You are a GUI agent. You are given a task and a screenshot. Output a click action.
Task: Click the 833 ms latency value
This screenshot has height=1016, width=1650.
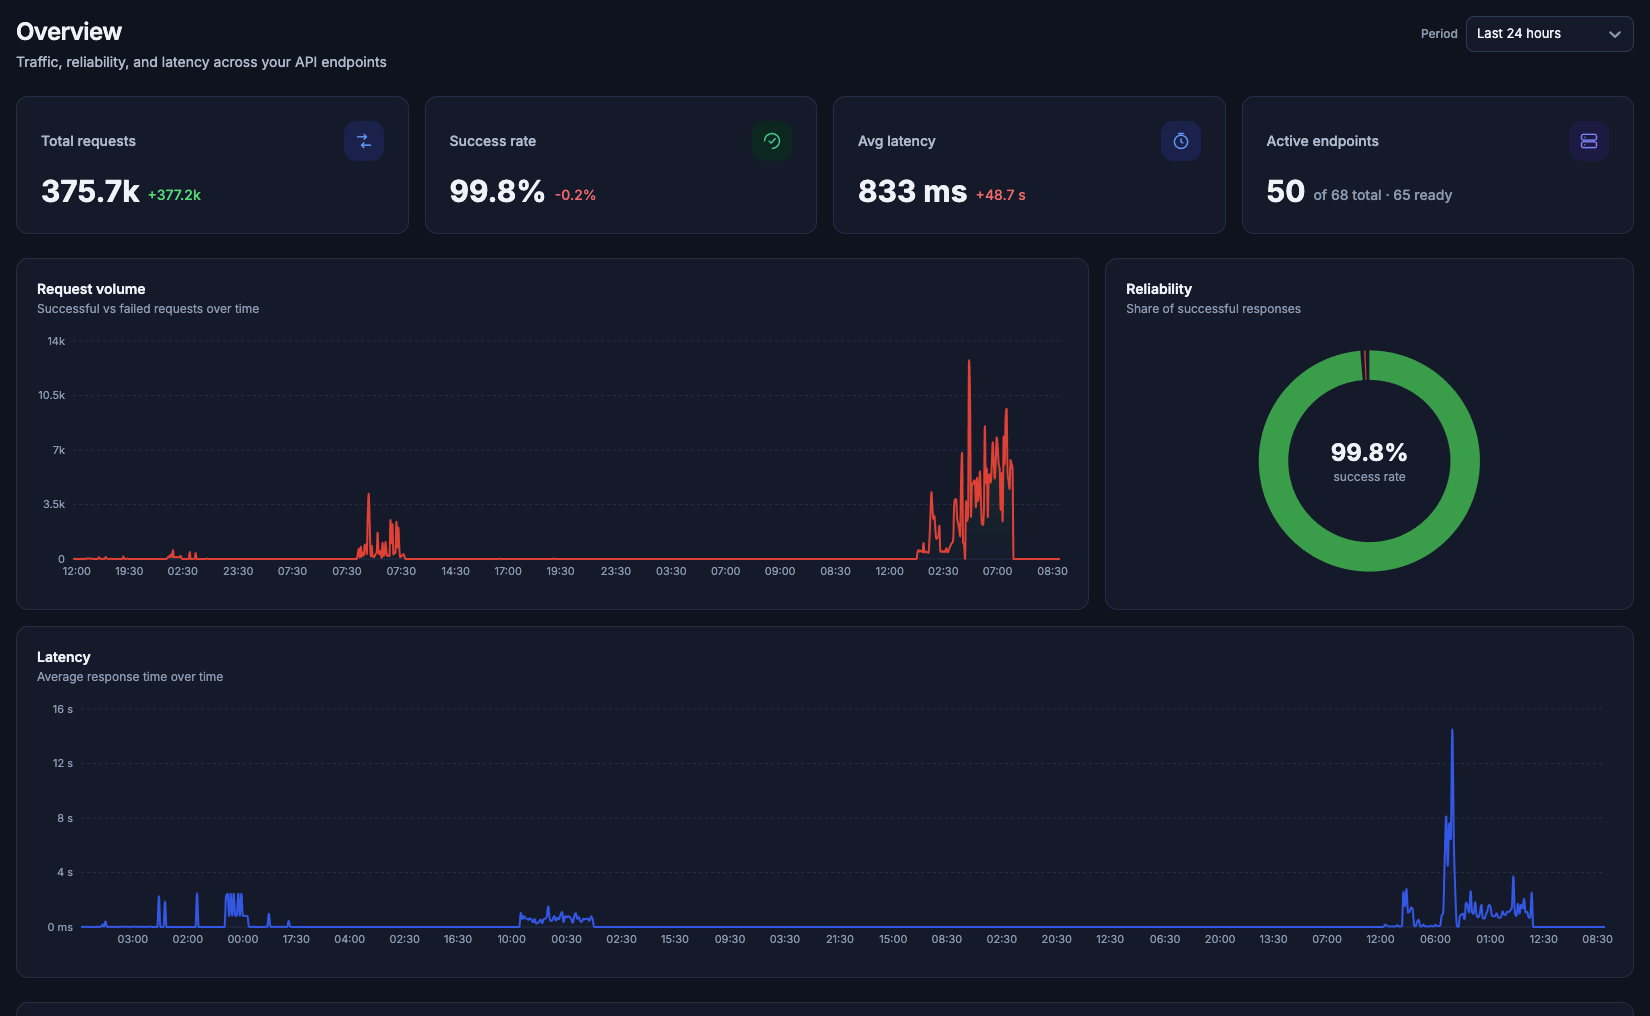(x=912, y=191)
